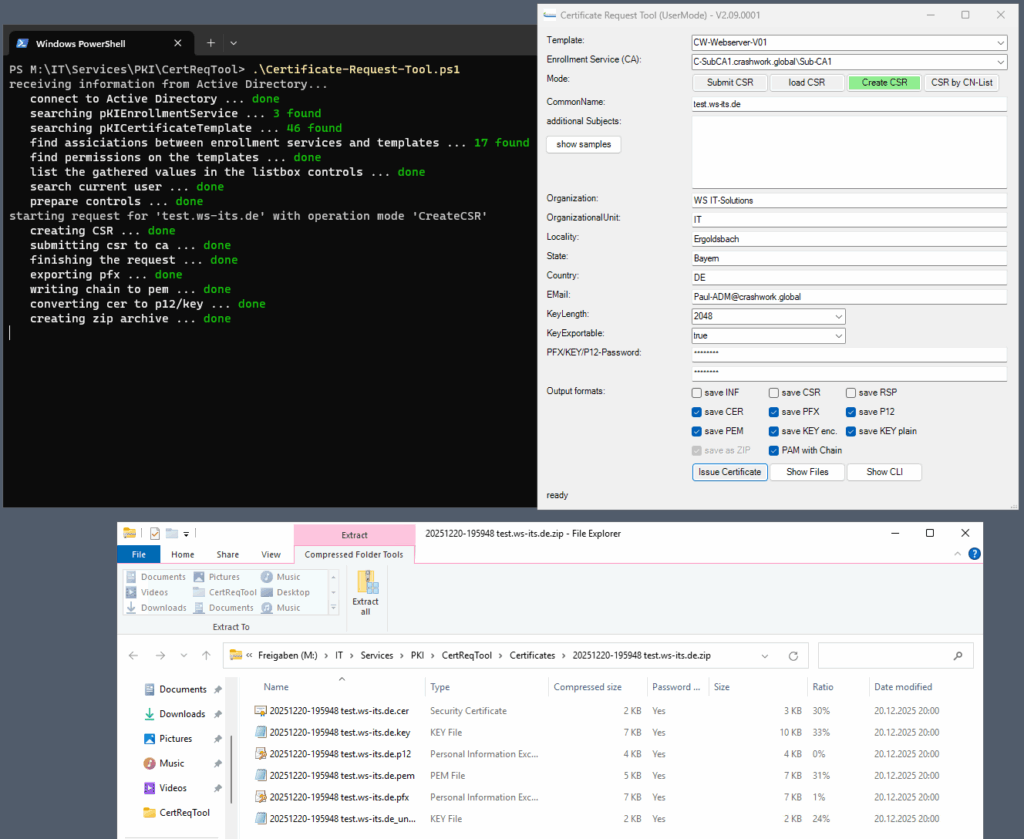1024x839 pixels.
Task: Expand the KeyLength combo box
Action: tap(838, 317)
